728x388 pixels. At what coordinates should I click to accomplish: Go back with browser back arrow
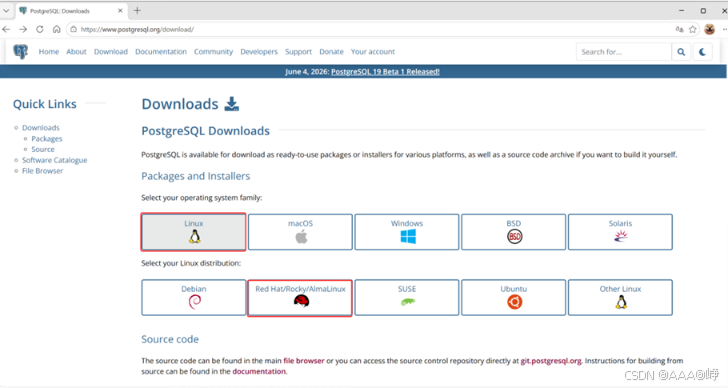coord(6,29)
